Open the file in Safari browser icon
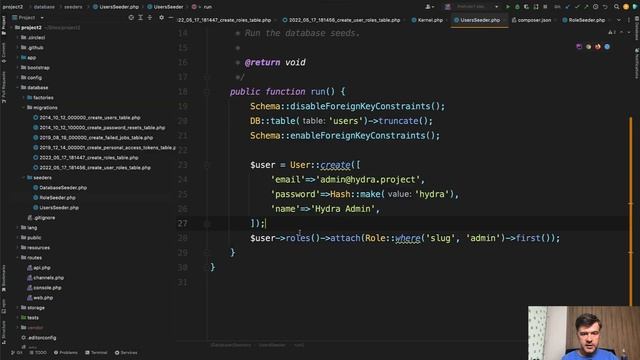Screen dimensions: 640x360 click(607, 47)
